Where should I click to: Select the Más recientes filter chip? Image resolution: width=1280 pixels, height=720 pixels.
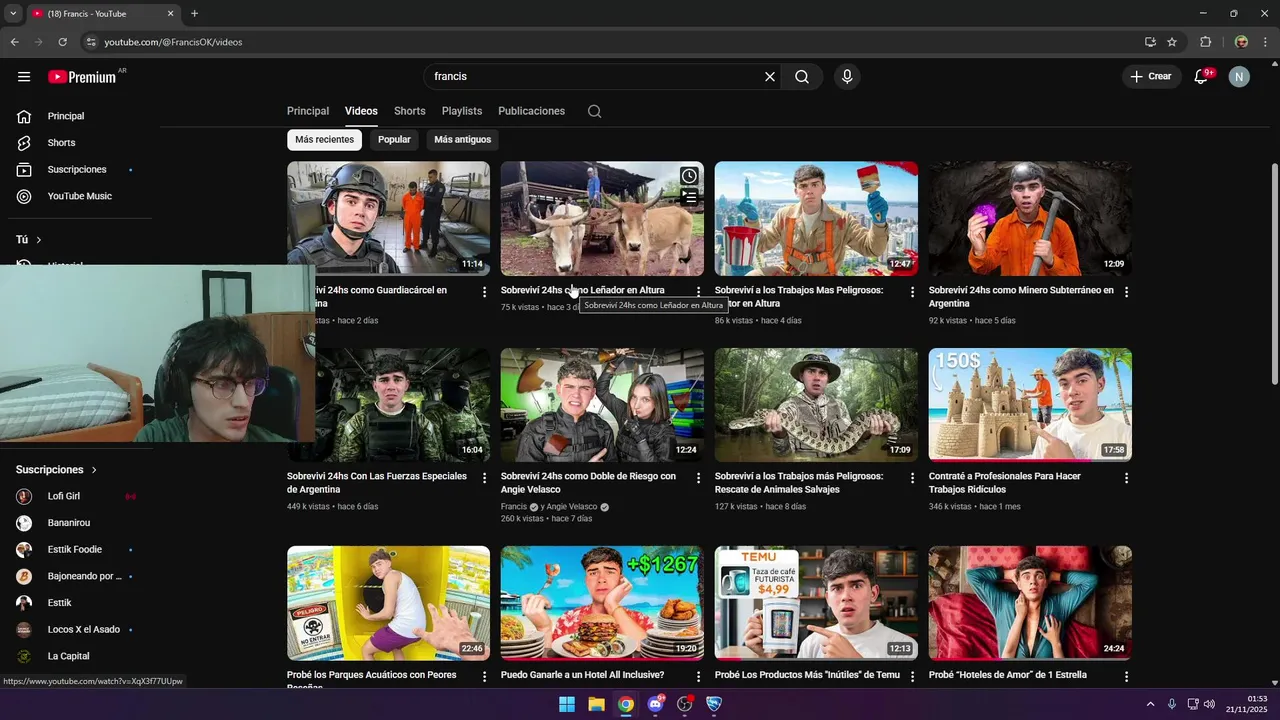324,140
